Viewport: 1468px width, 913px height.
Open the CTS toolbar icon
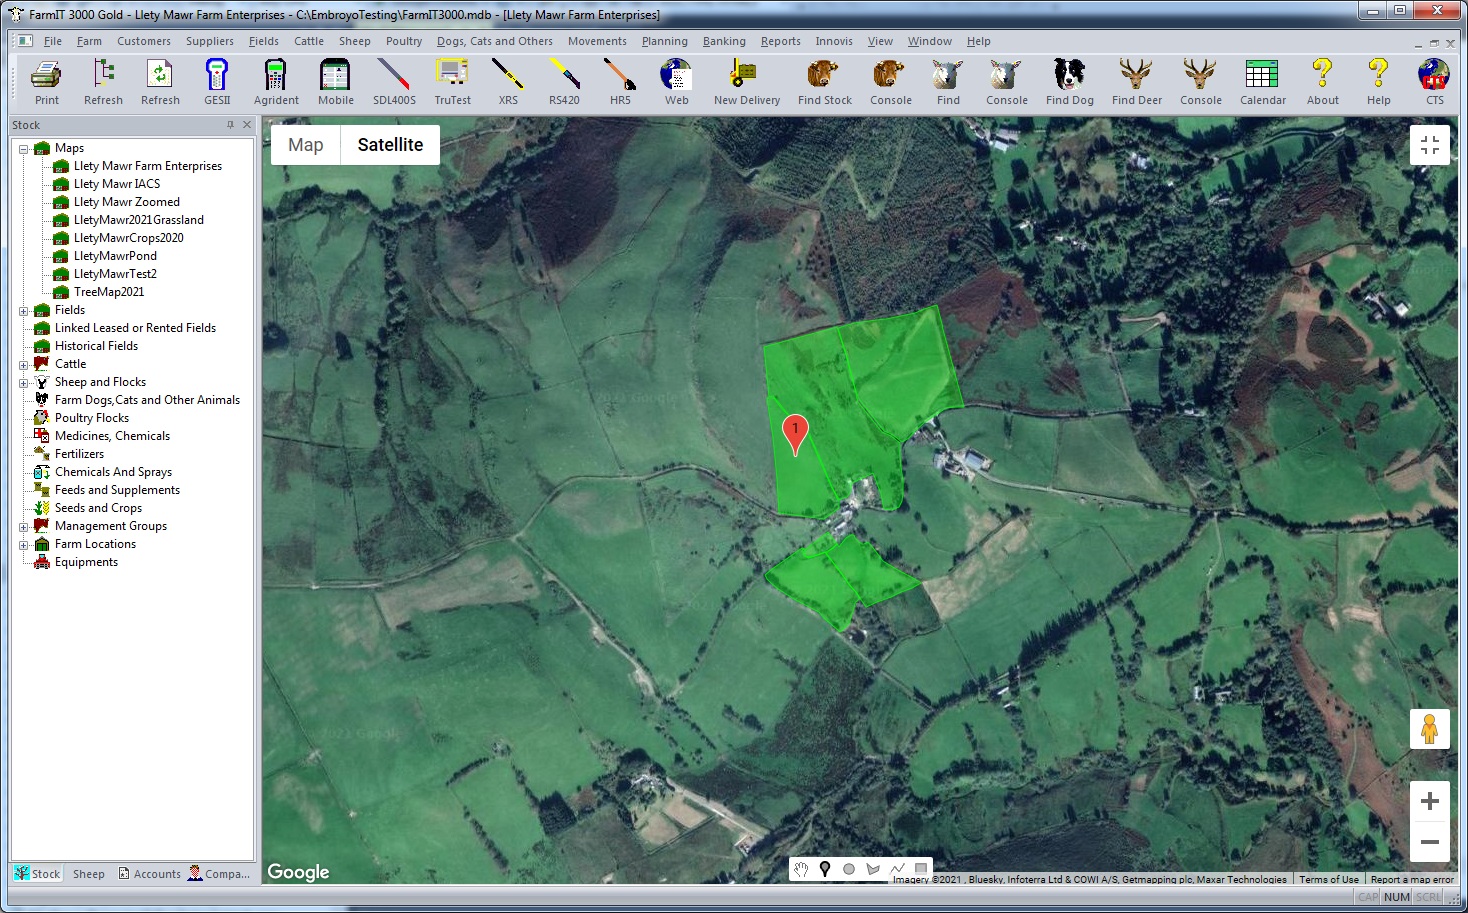1434,81
